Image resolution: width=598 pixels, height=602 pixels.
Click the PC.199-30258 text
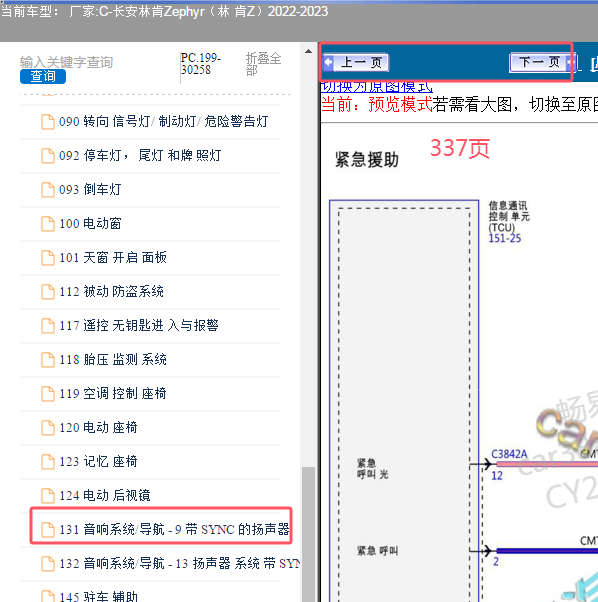coord(200,64)
